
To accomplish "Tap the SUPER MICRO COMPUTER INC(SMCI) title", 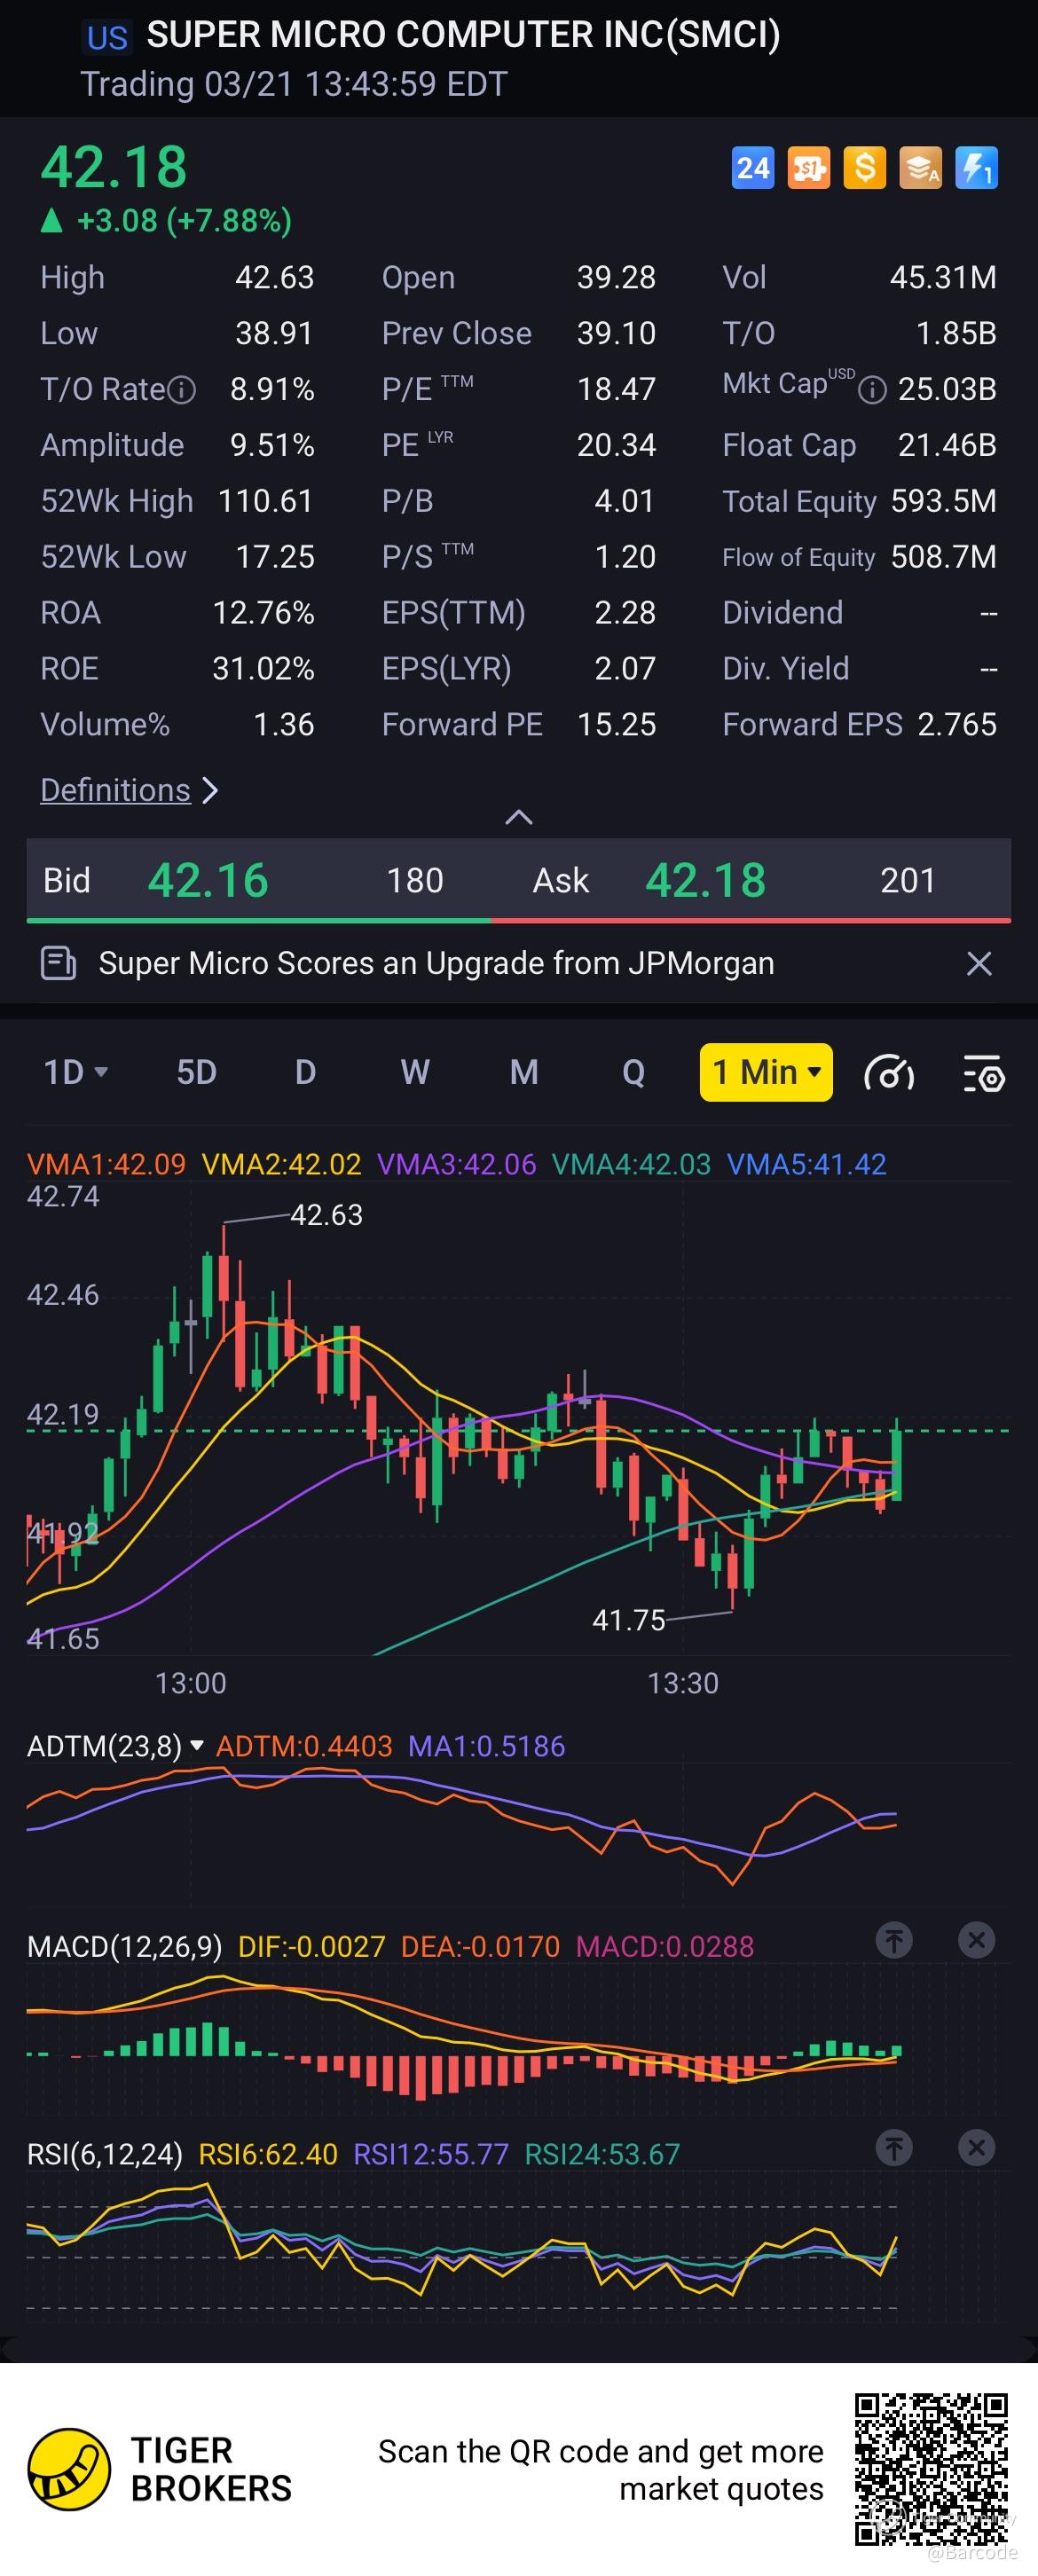I will pos(463,35).
